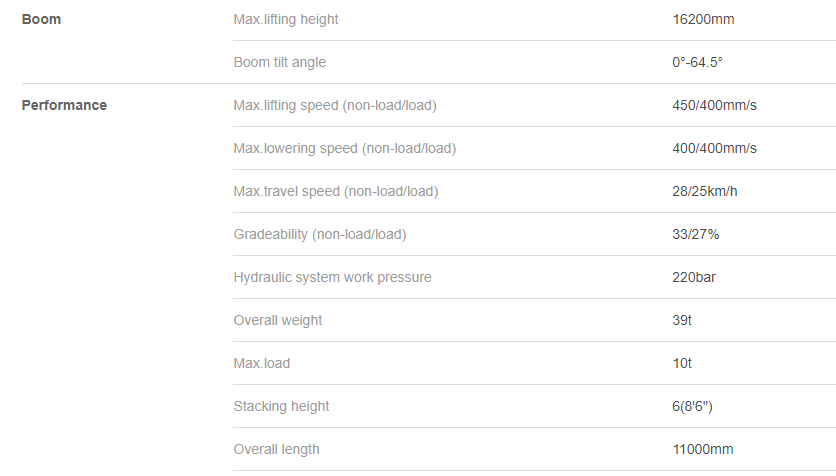Click the 220bar pressure value
The height and width of the screenshot is (476, 836).
tap(694, 277)
